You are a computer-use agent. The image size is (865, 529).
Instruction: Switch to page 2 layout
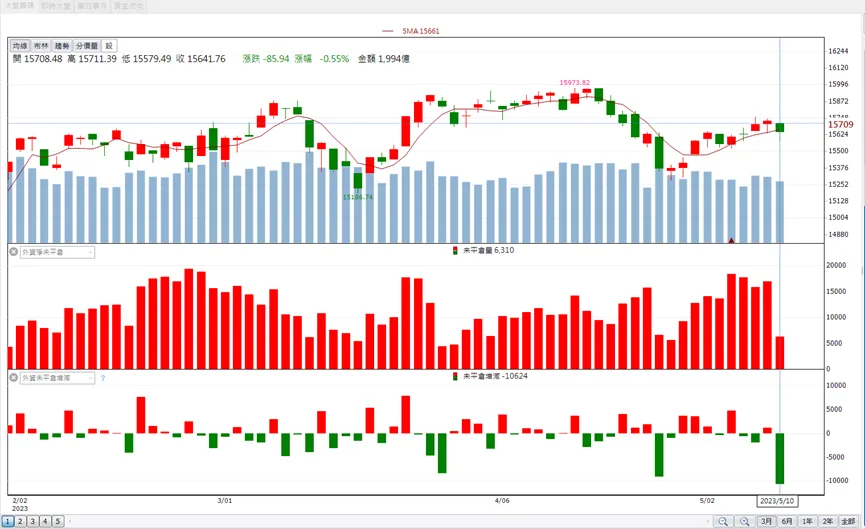[x=20, y=521]
